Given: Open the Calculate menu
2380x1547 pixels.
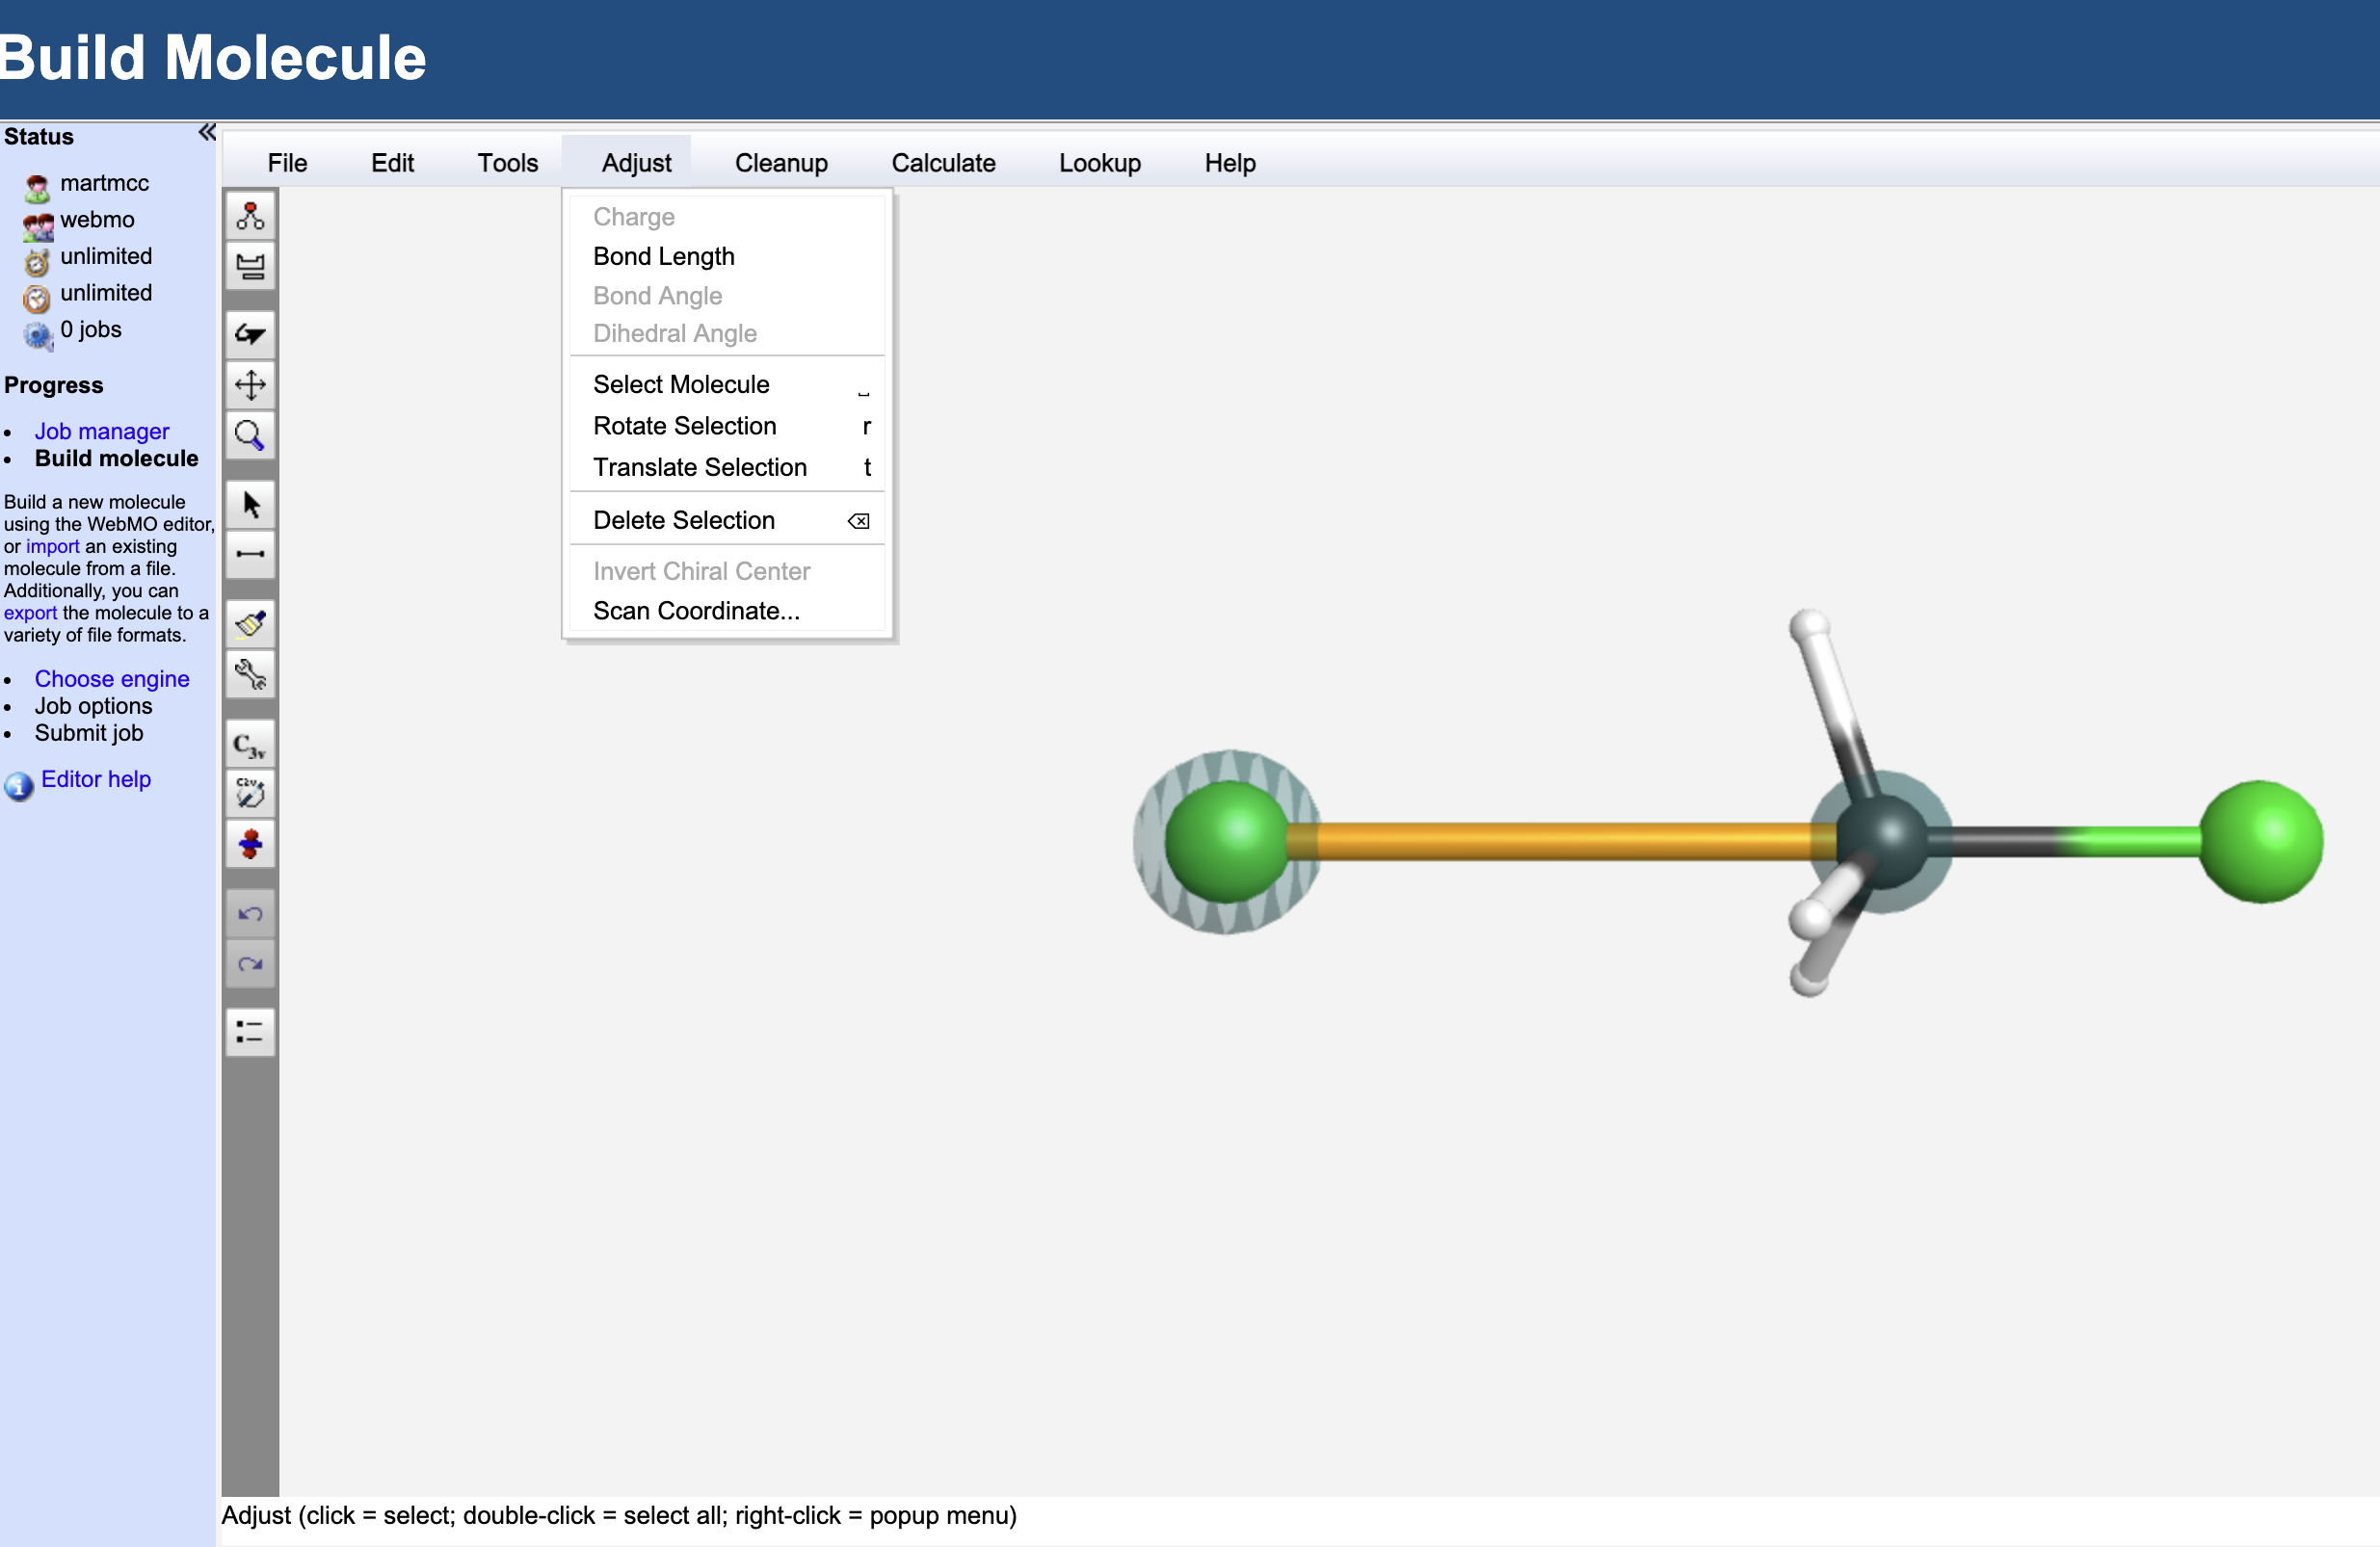Looking at the screenshot, I should (943, 163).
